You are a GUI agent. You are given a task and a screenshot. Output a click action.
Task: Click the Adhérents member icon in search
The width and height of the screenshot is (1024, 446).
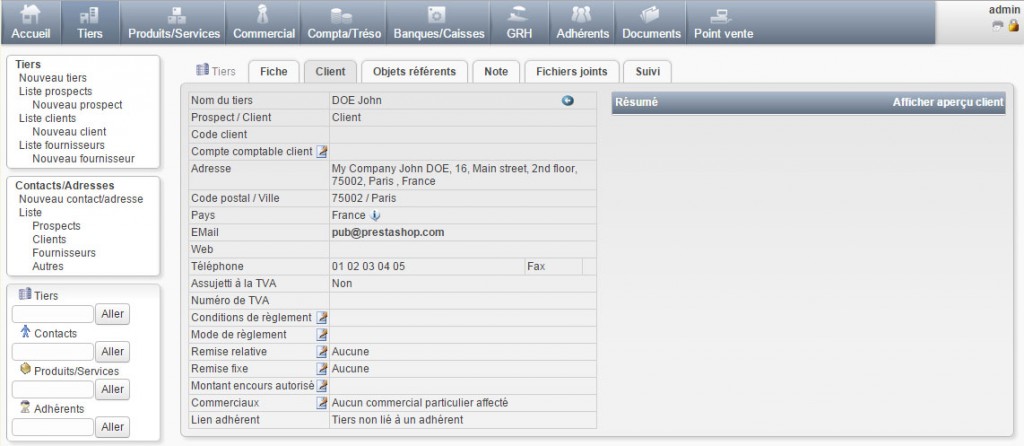[x=25, y=407]
